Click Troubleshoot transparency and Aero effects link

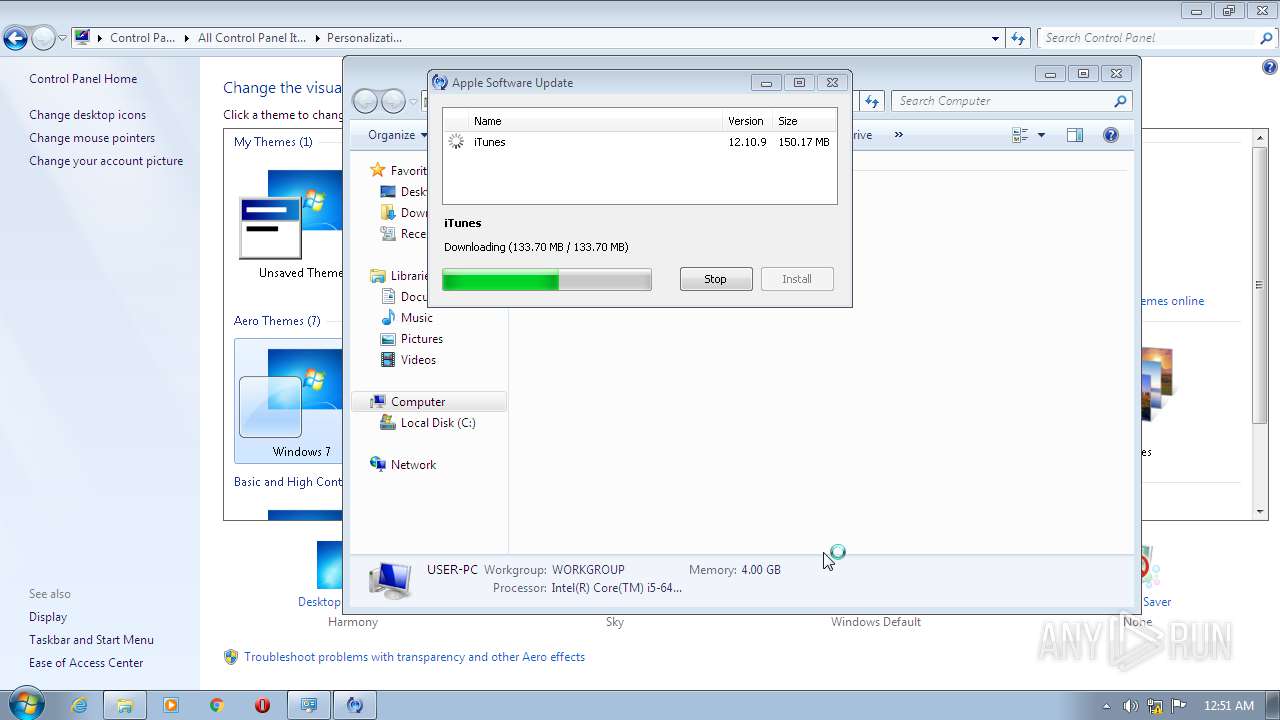[x=414, y=657]
